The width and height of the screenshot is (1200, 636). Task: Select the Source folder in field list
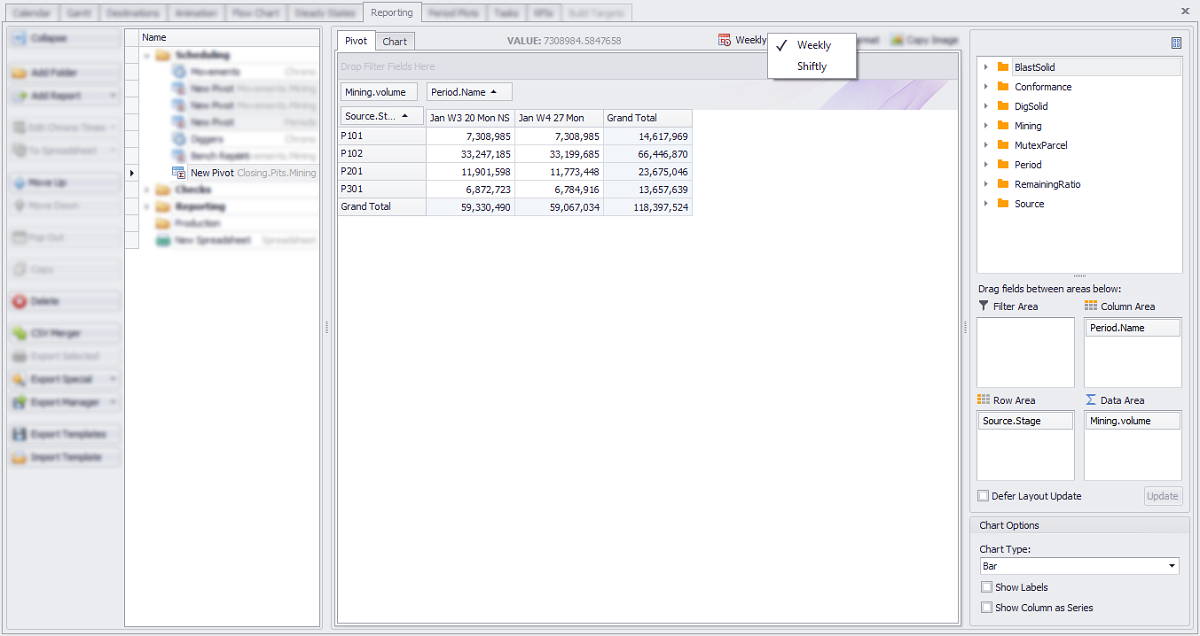point(1029,204)
